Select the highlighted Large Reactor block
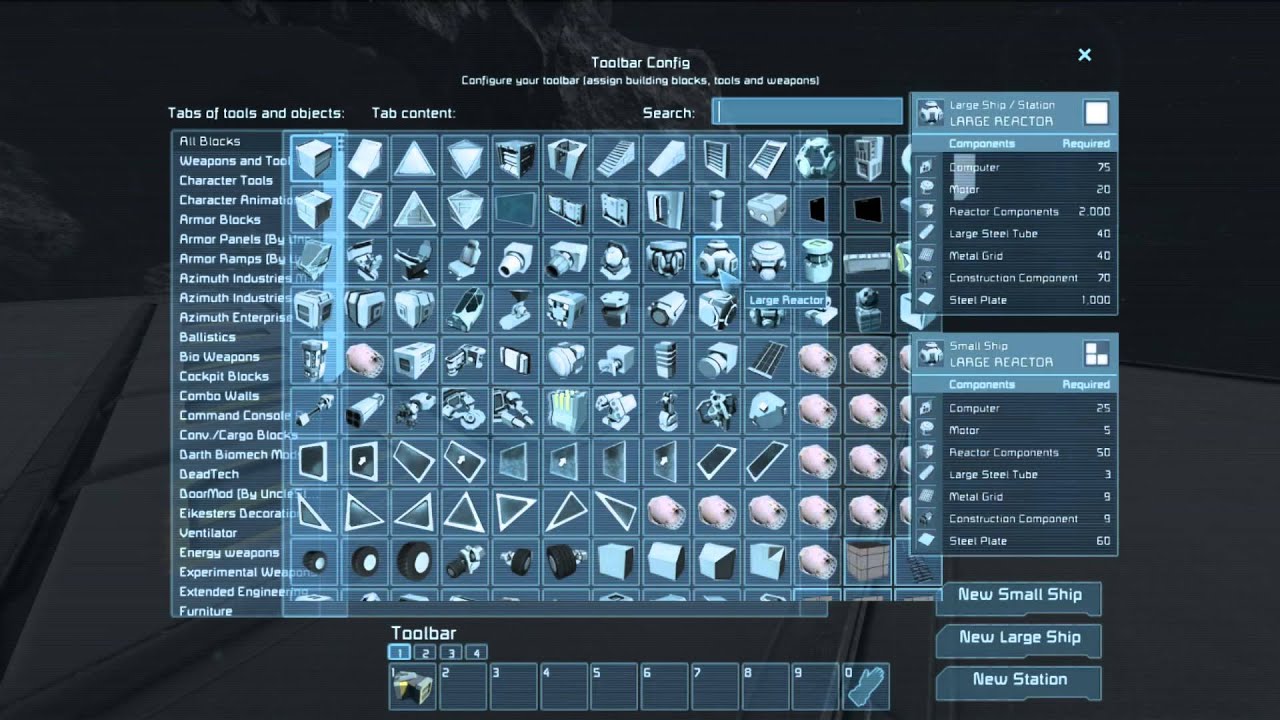 tap(717, 260)
